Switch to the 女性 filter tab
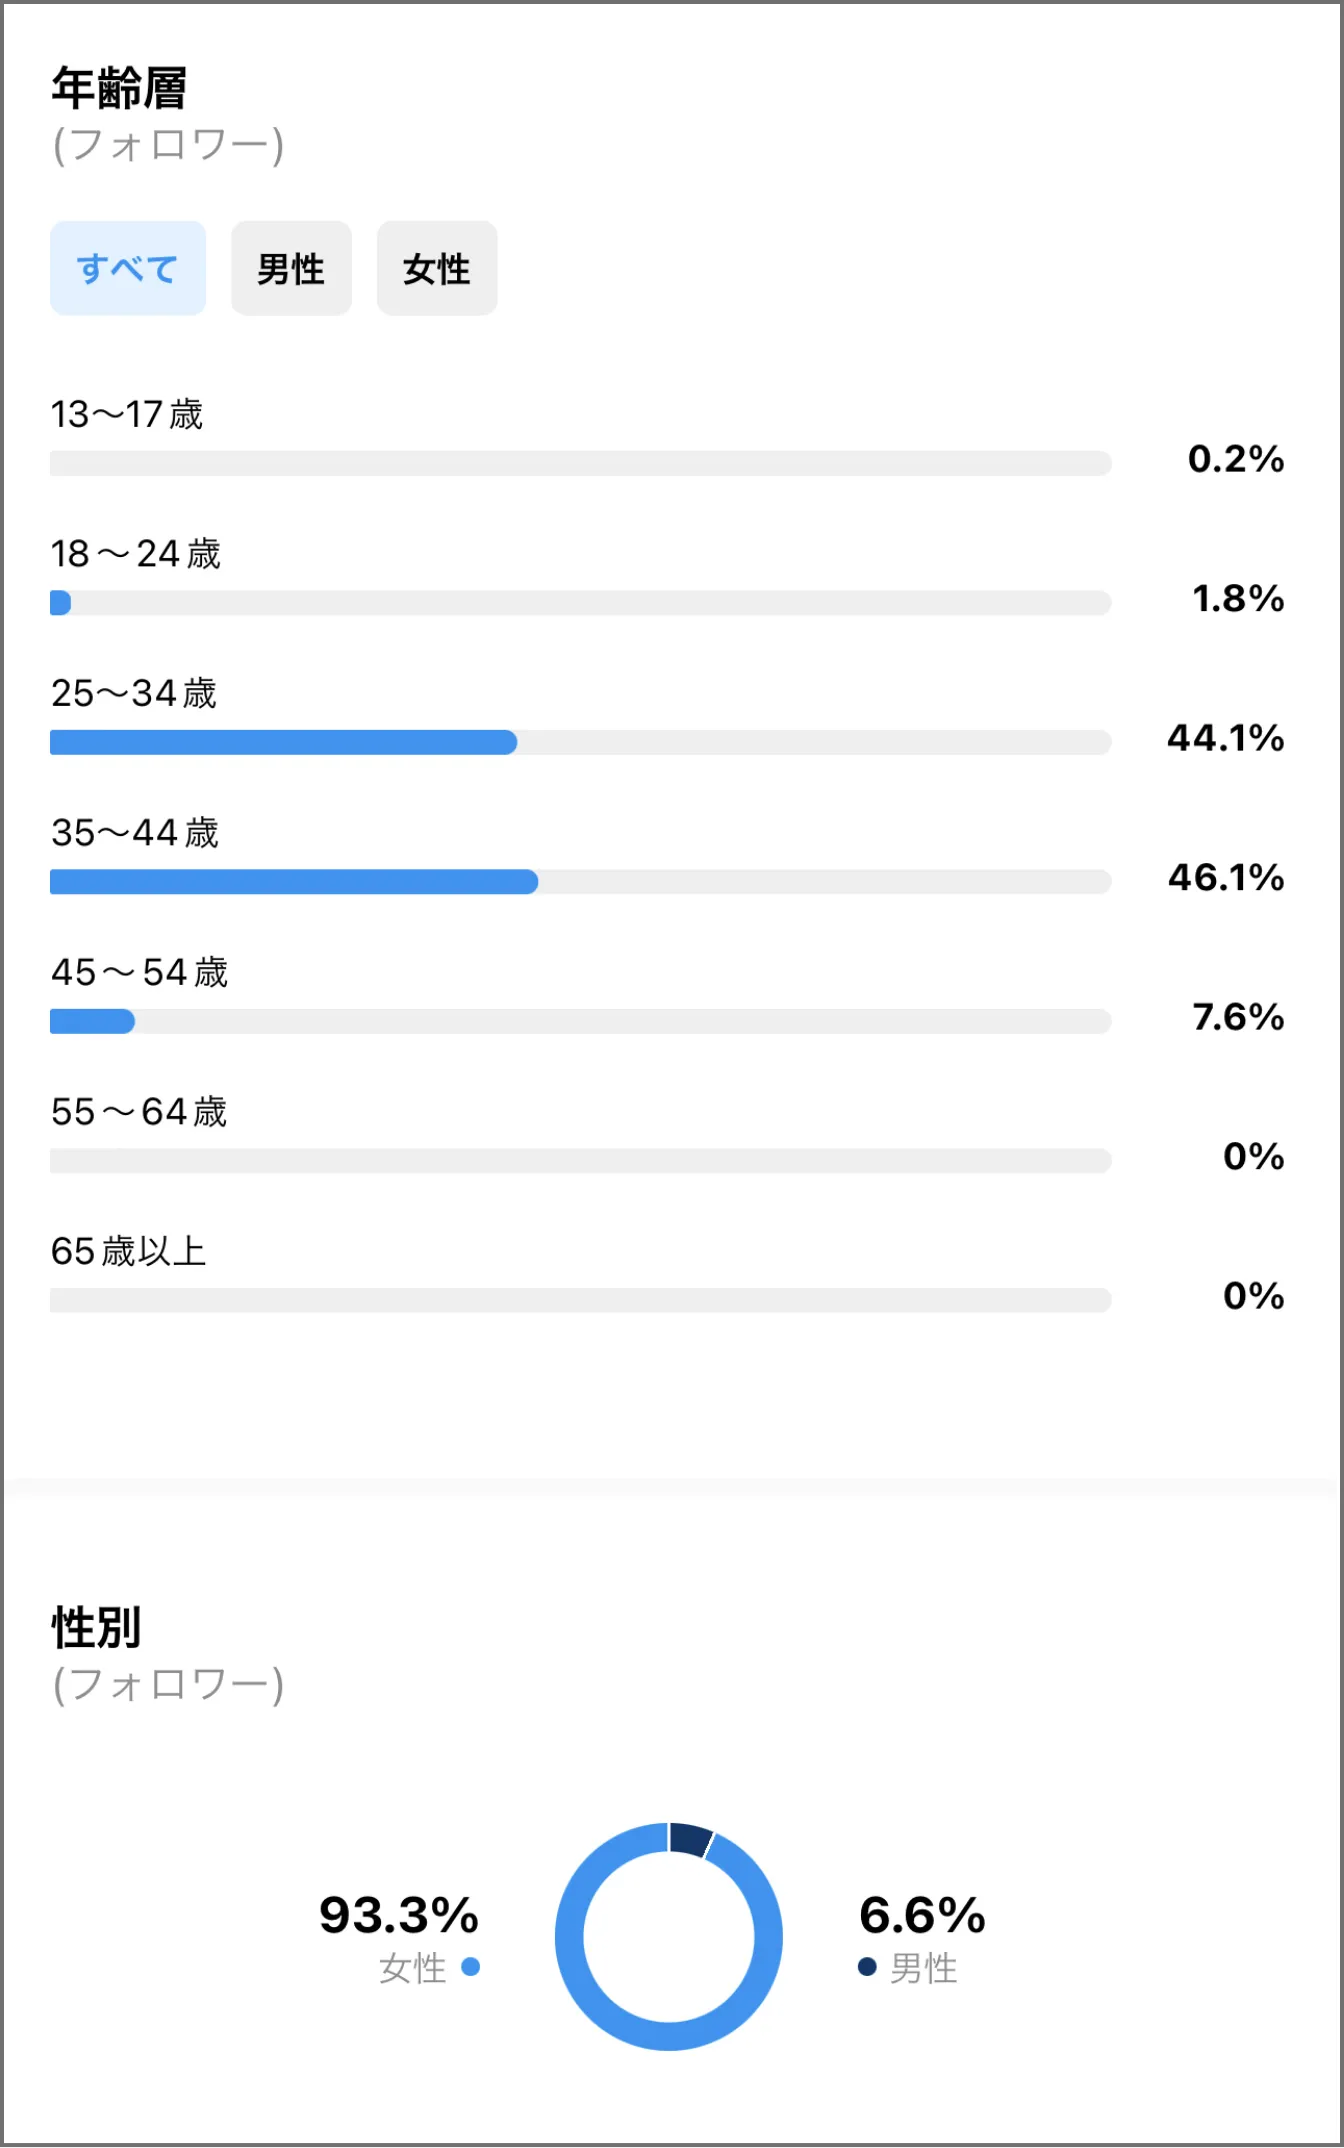 click(437, 268)
